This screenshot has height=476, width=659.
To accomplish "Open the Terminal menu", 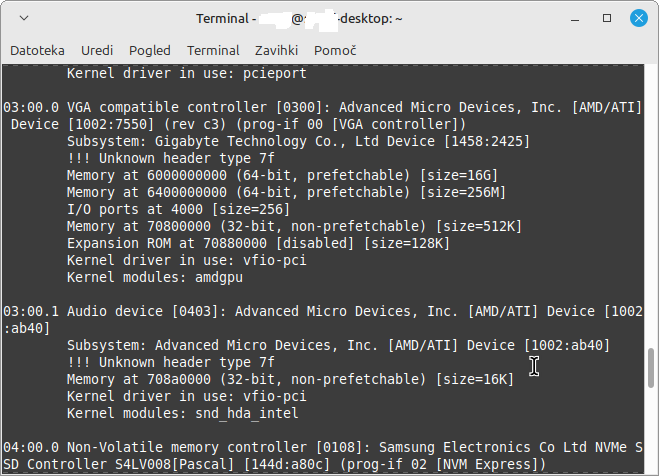I will [x=213, y=51].
